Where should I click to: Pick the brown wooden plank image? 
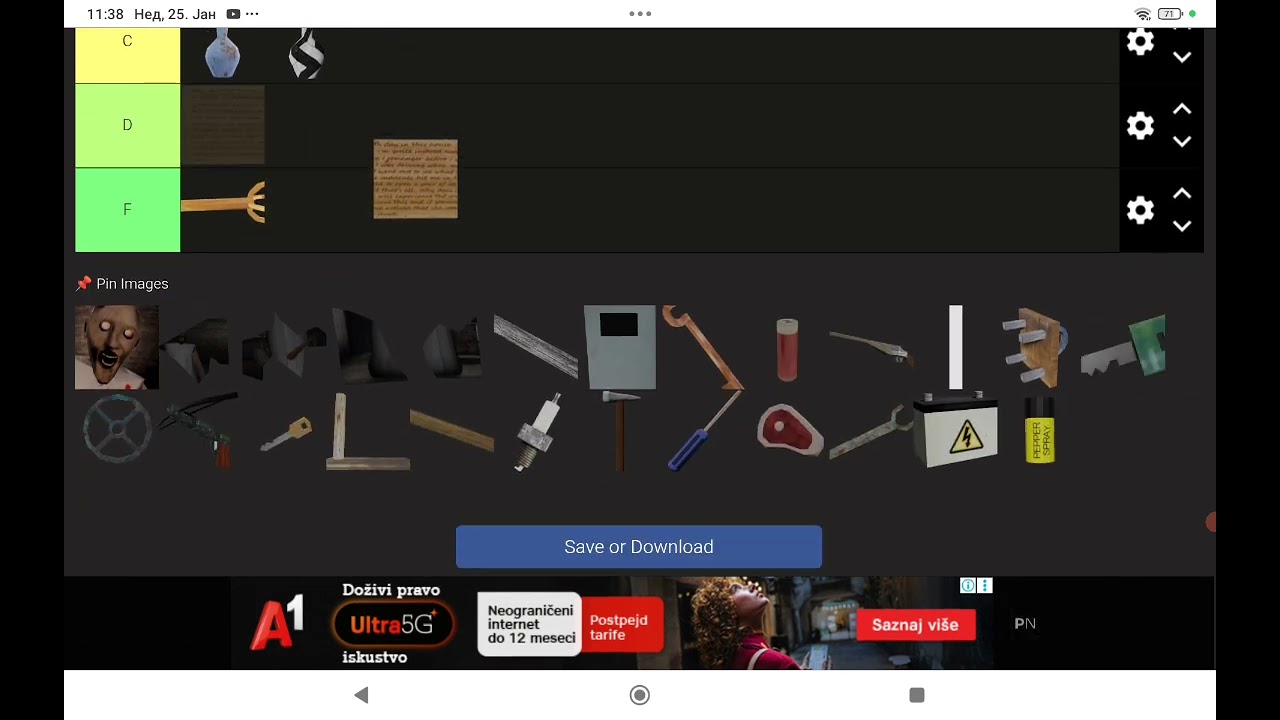(452, 430)
